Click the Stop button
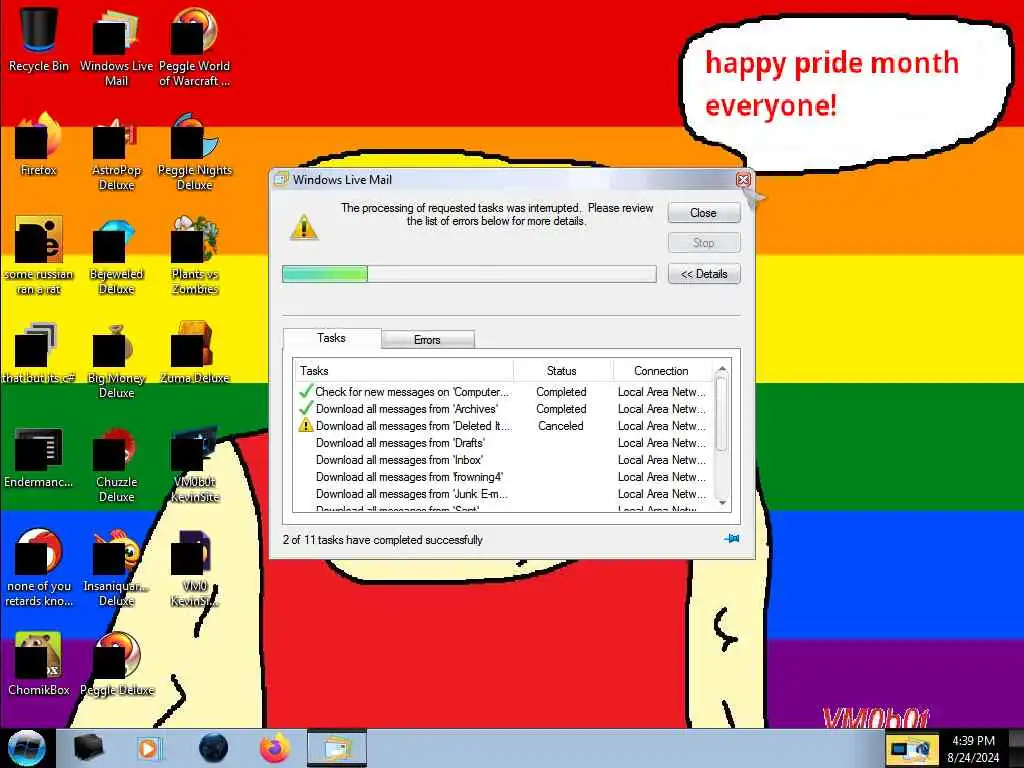Image resolution: width=1024 pixels, height=768 pixels. (704, 243)
